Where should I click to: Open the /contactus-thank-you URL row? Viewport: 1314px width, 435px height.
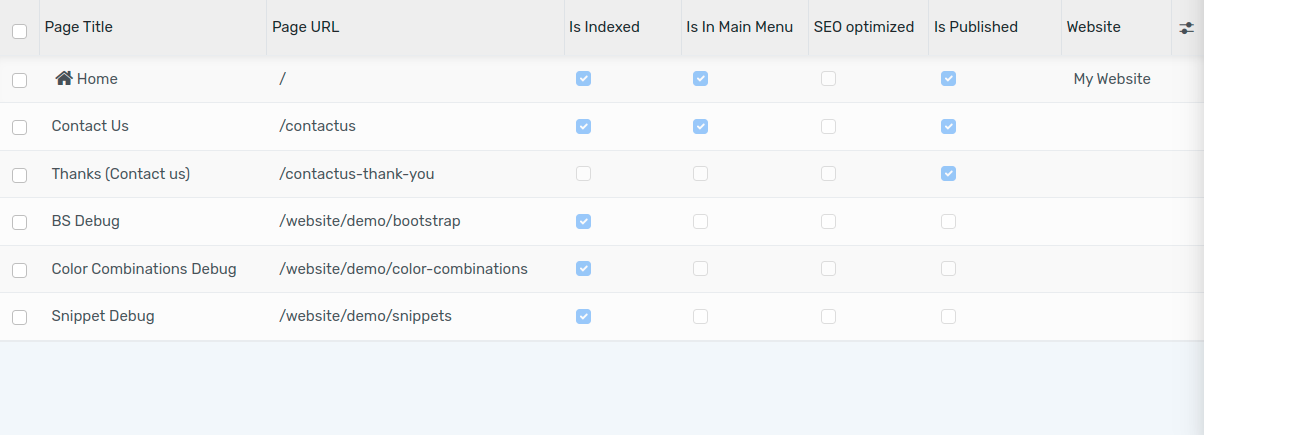[x=357, y=174]
